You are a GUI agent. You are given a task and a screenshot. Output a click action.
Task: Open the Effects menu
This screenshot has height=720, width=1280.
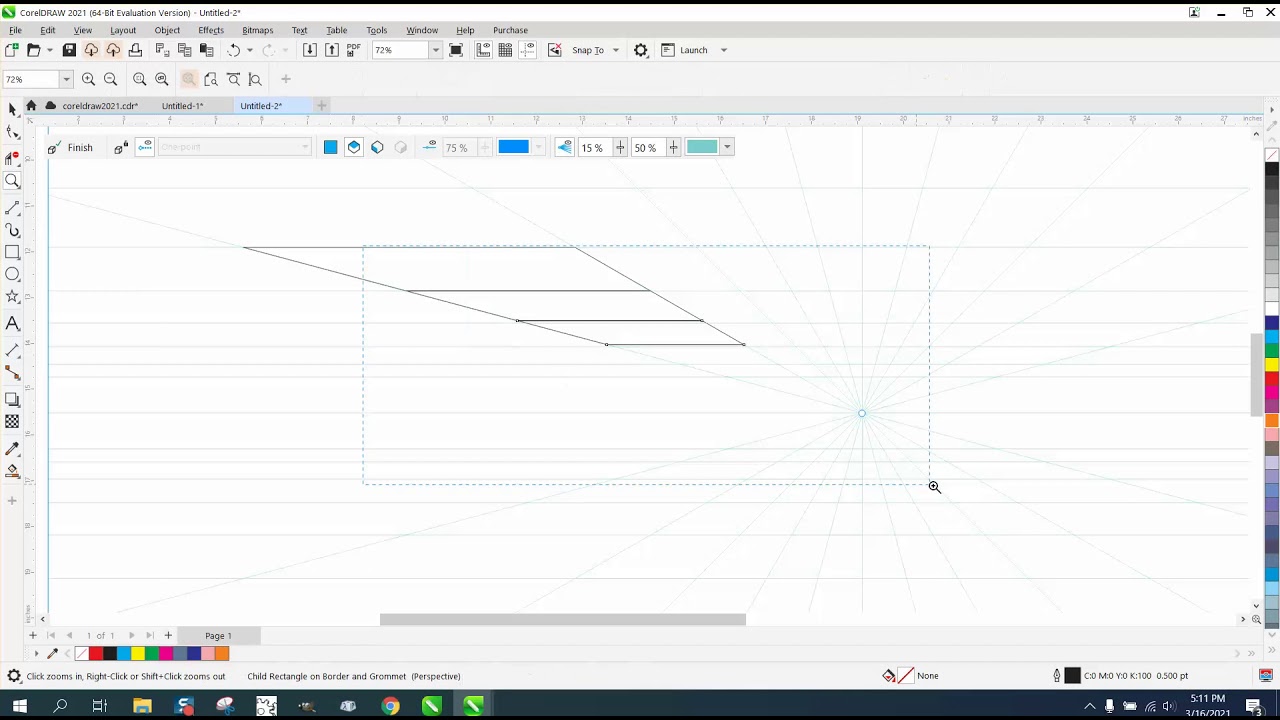(x=211, y=30)
